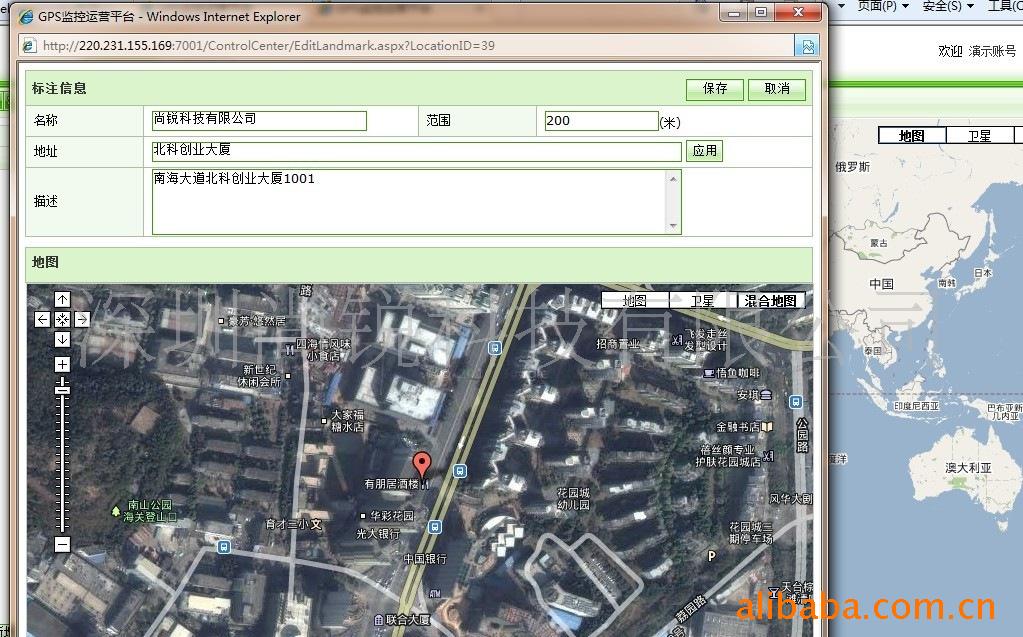Click the 范围 field containing 200
Viewport: 1023px width, 637px height.
click(601, 121)
